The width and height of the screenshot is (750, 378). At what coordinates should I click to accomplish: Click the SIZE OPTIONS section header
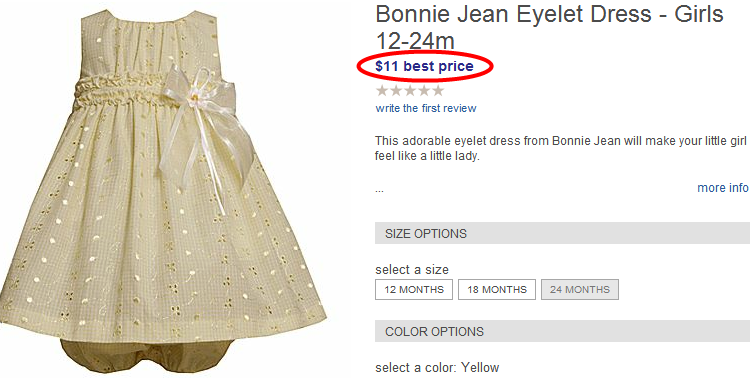pyautogui.click(x=562, y=233)
